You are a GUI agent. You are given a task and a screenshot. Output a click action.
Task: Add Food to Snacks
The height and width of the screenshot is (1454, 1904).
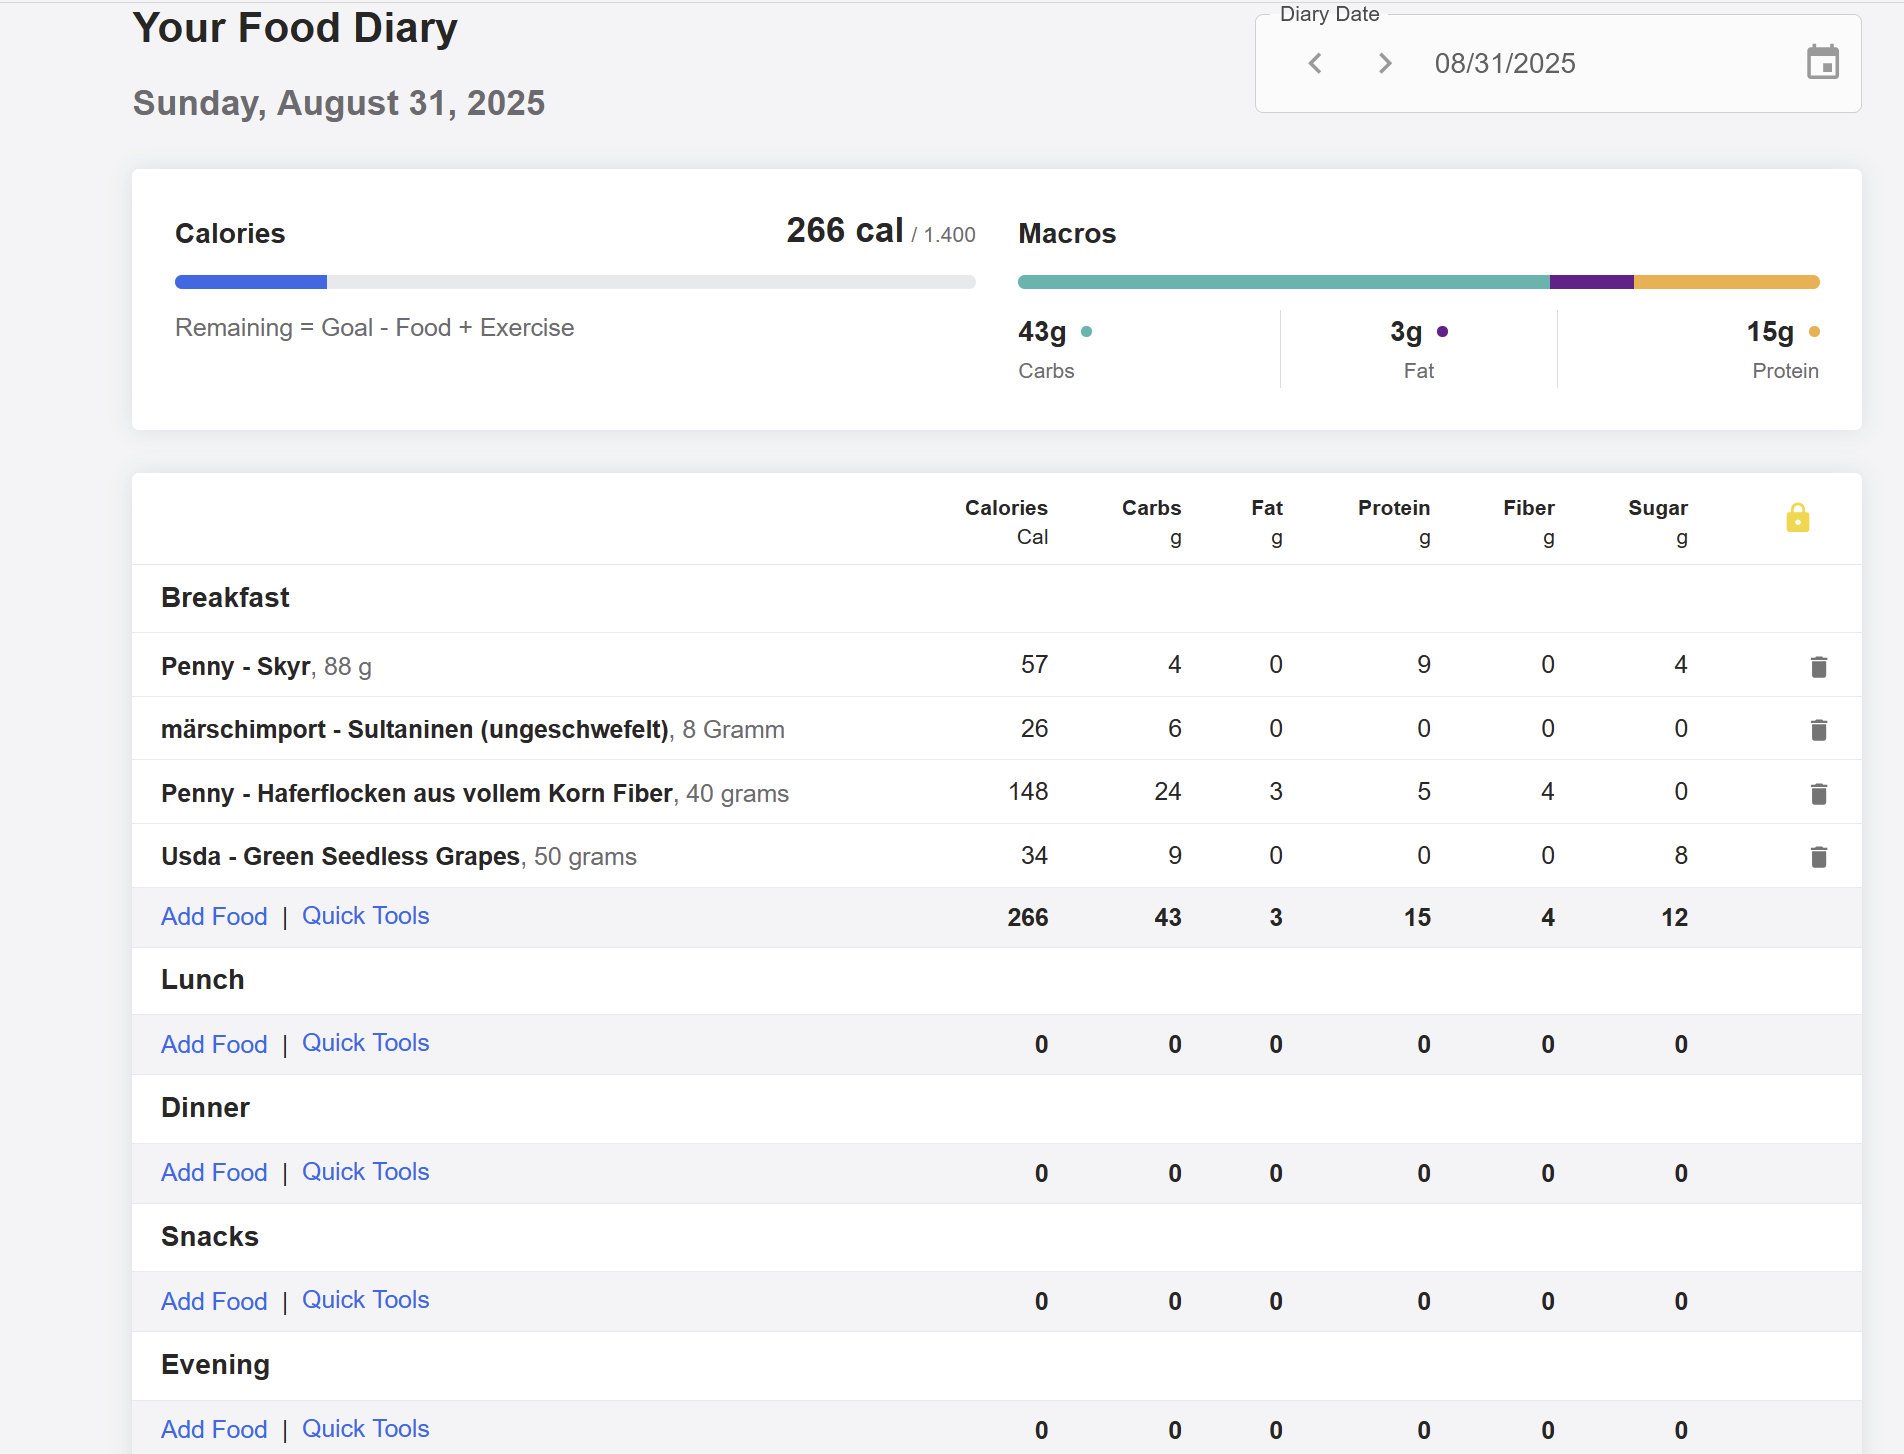click(214, 1302)
